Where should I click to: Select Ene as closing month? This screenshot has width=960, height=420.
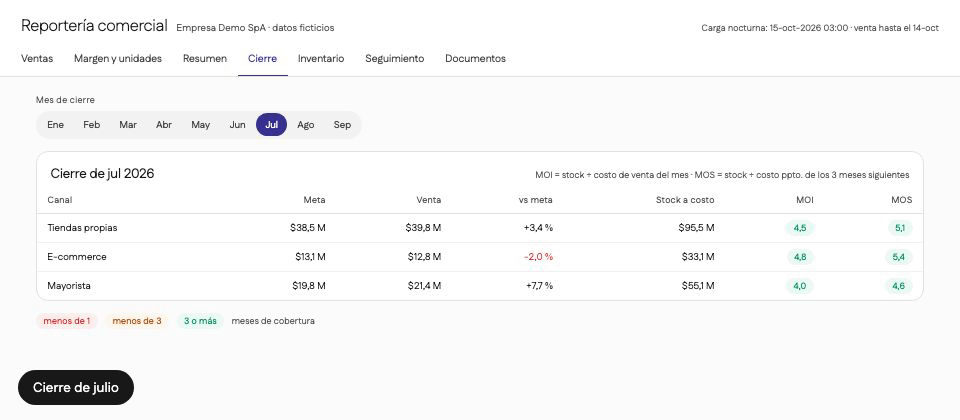pos(55,125)
